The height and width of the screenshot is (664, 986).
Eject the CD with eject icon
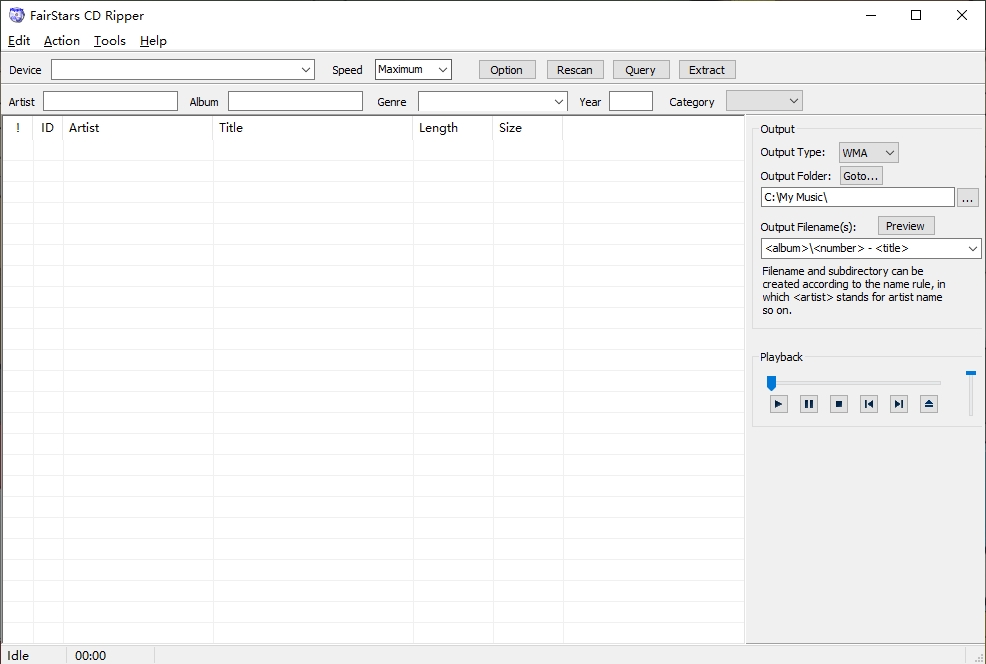[929, 404]
